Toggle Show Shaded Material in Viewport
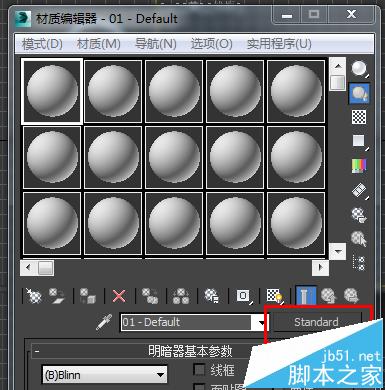 click(x=275, y=296)
